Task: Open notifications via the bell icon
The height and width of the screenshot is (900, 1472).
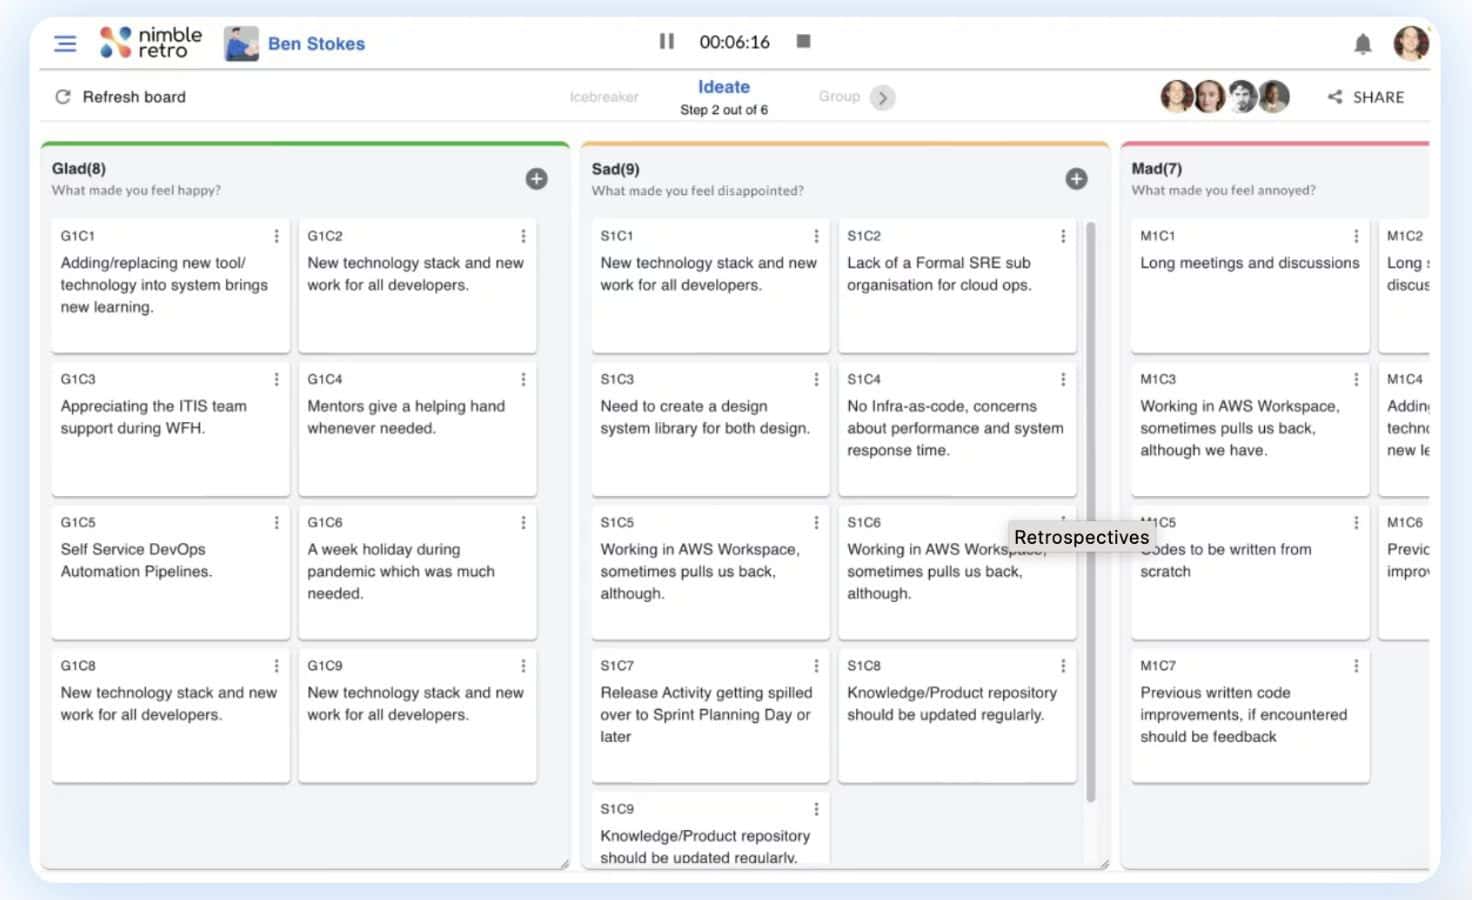Action: [x=1361, y=43]
